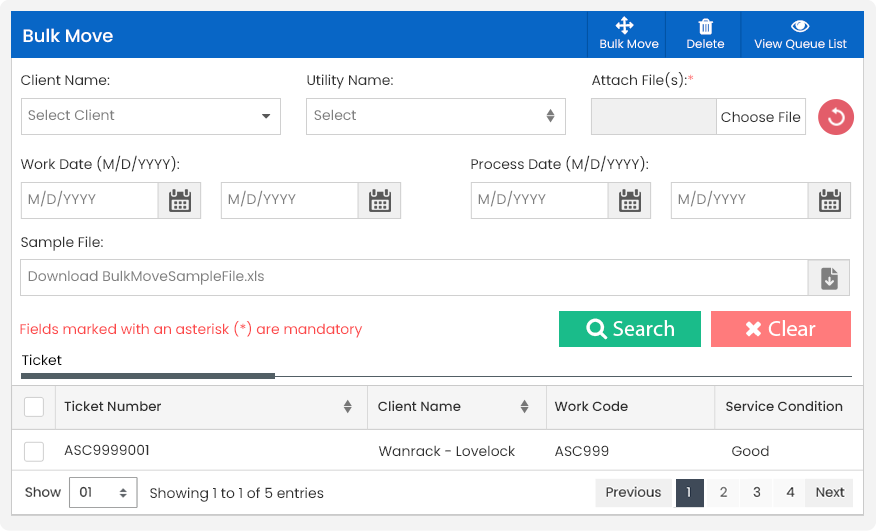The height and width of the screenshot is (531, 876).
Task: Open the Work Date start calendar icon
Action: (x=179, y=200)
